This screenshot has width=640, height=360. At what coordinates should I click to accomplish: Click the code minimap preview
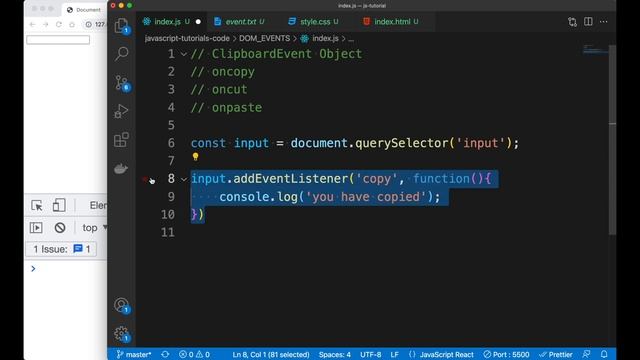click(x=595, y=50)
